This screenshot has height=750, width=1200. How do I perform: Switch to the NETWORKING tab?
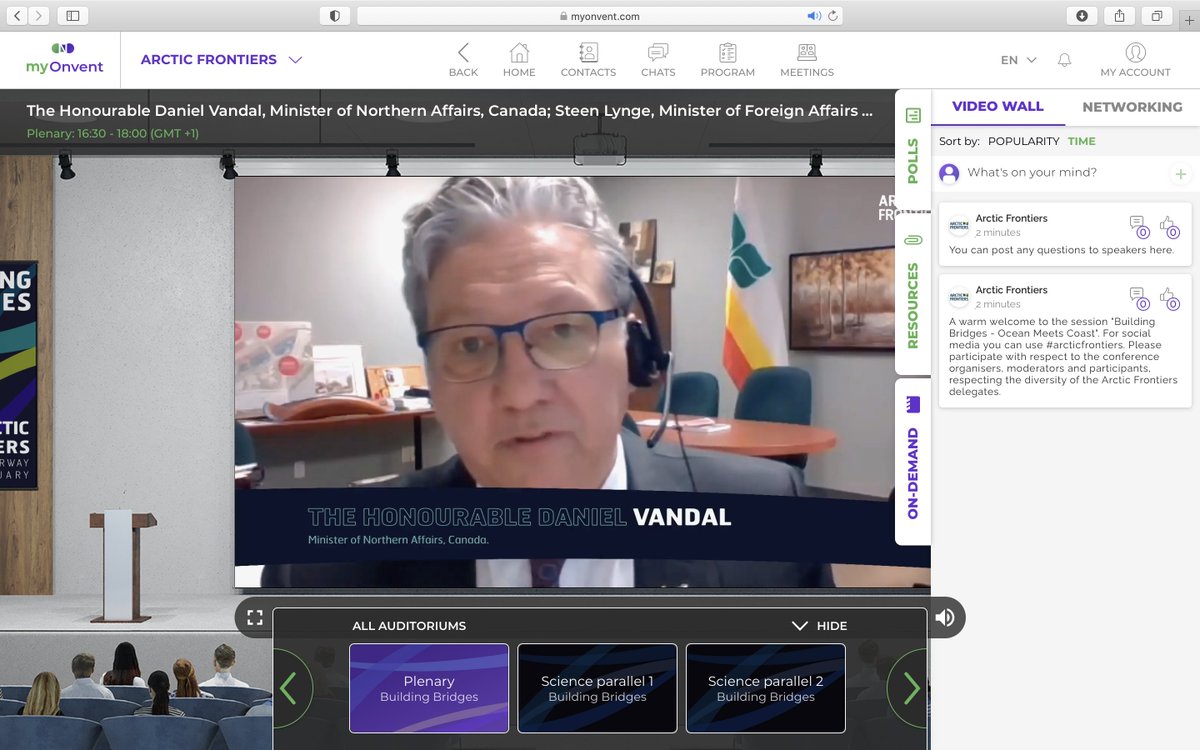coord(1132,107)
